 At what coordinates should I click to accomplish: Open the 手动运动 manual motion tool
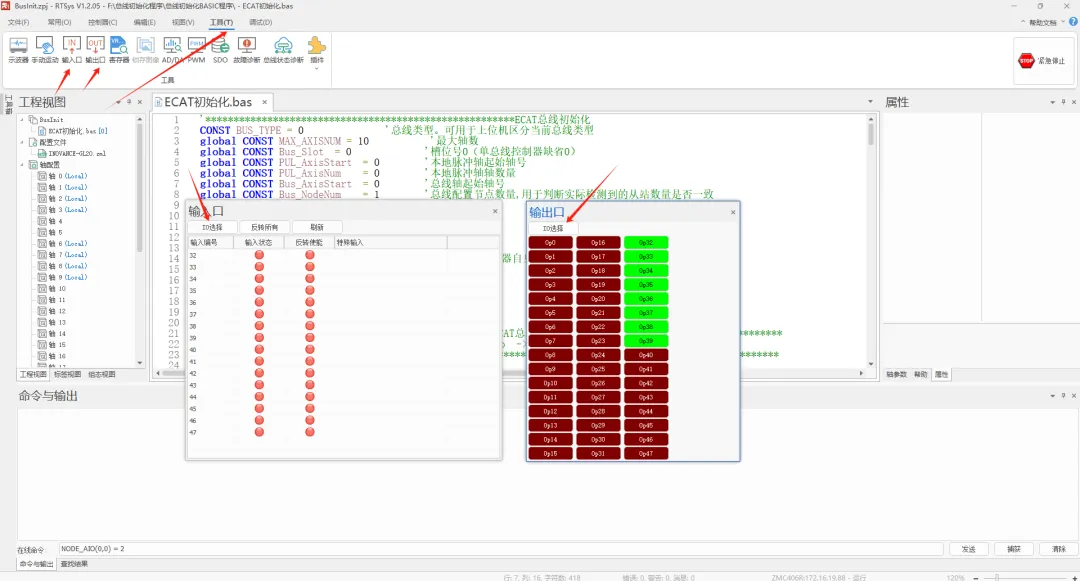click(44, 50)
